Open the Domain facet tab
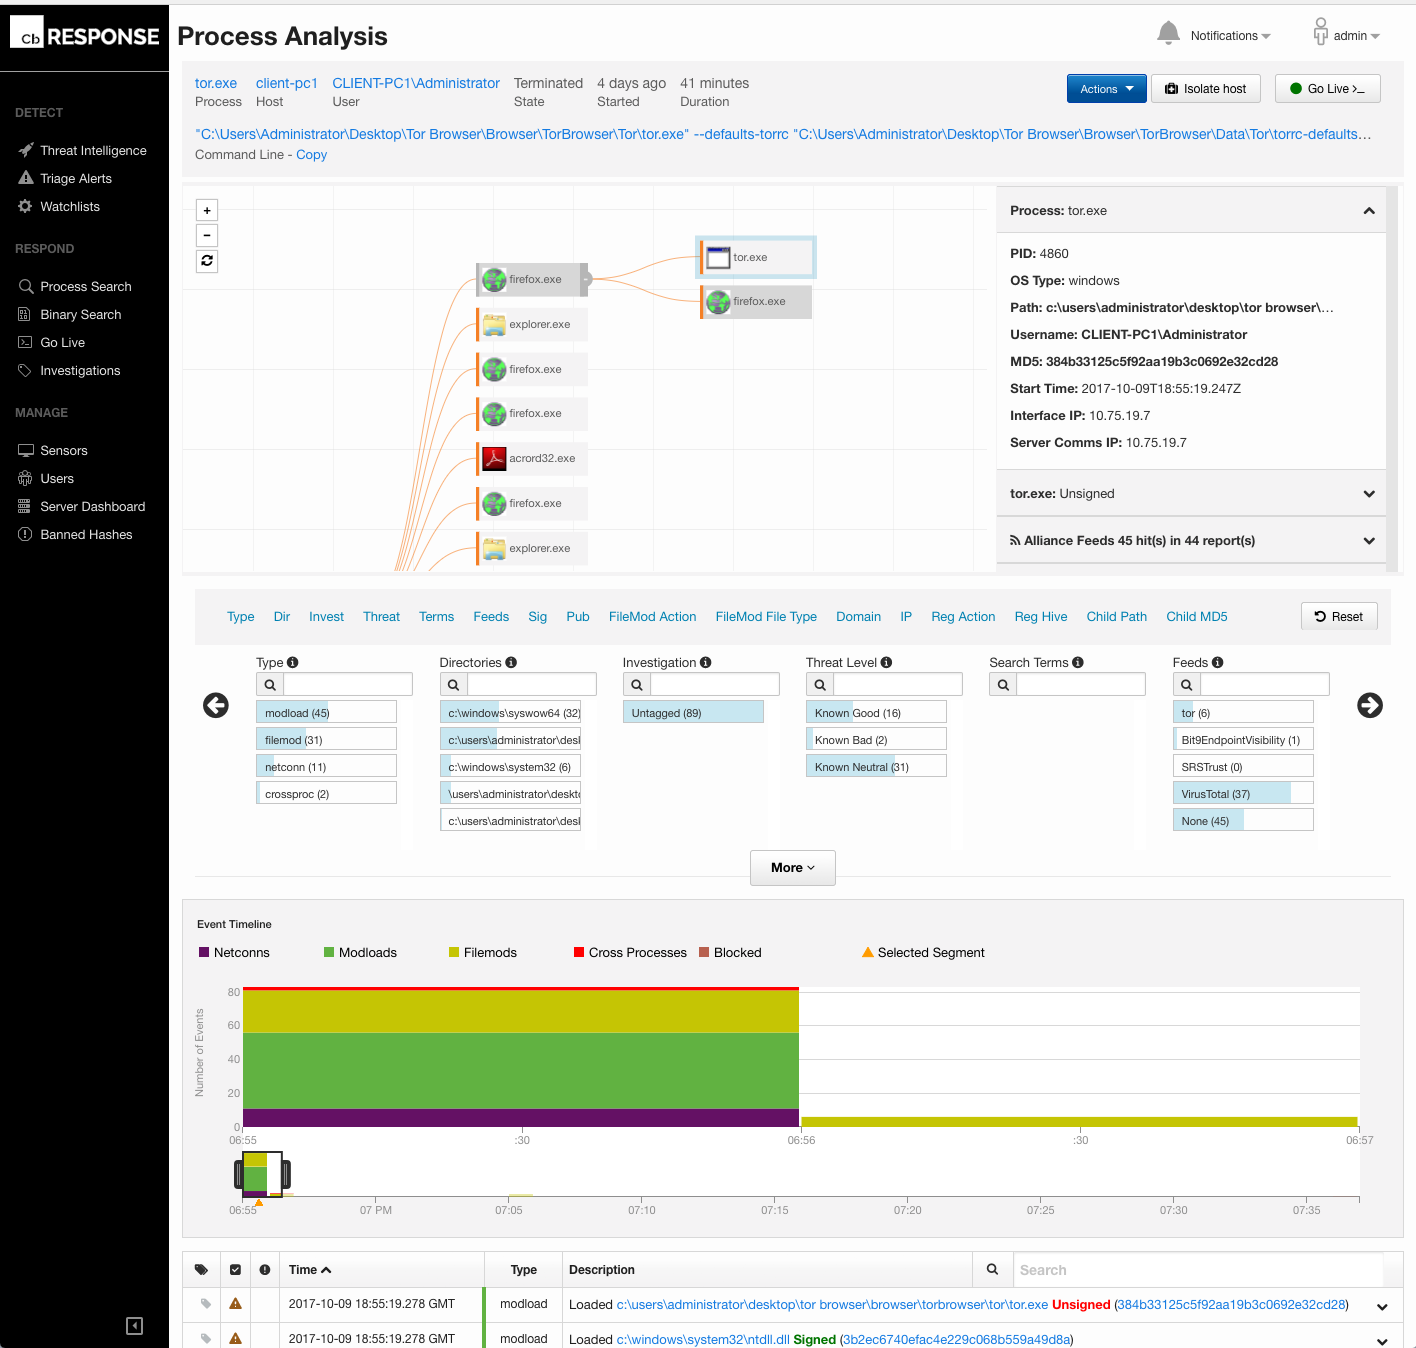The image size is (1416, 1348). tap(858, 617)
